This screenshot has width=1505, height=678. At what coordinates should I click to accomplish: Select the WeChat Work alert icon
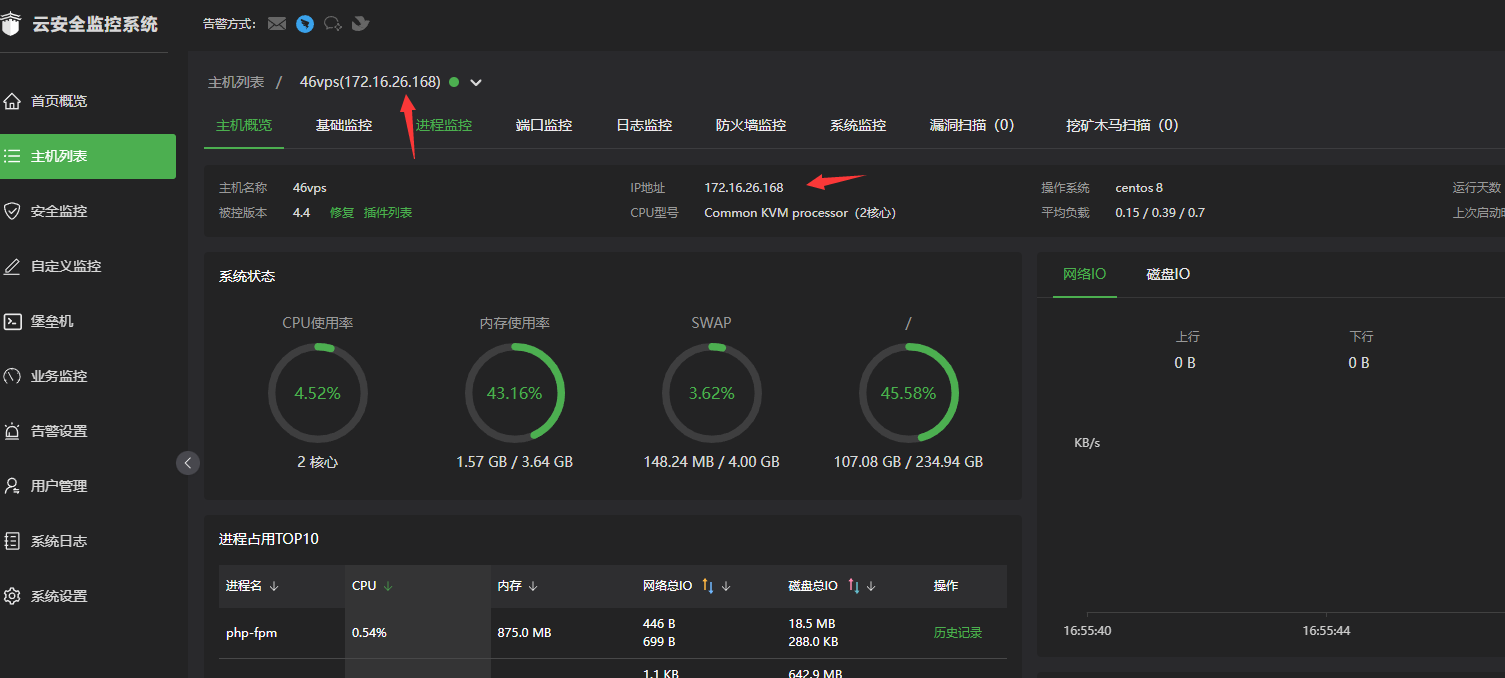[333, 23]
